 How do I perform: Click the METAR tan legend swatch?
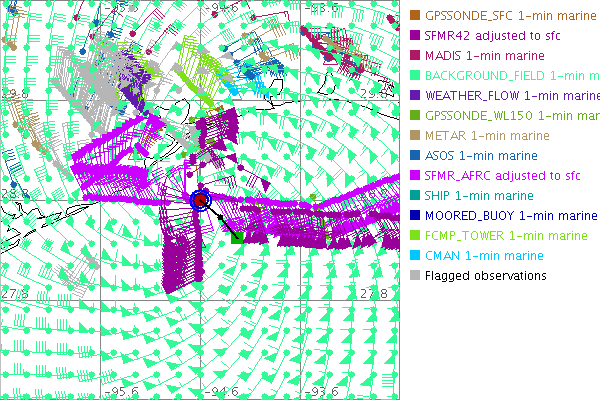(415, 135)
